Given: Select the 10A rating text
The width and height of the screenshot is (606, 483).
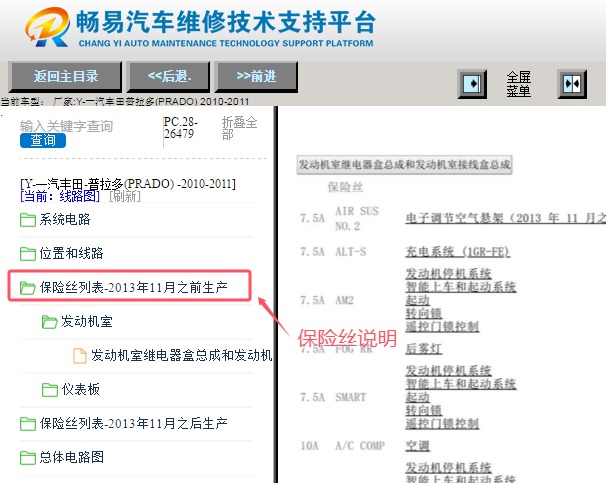Looking at the screenshot, I should (x=310, y=446).
